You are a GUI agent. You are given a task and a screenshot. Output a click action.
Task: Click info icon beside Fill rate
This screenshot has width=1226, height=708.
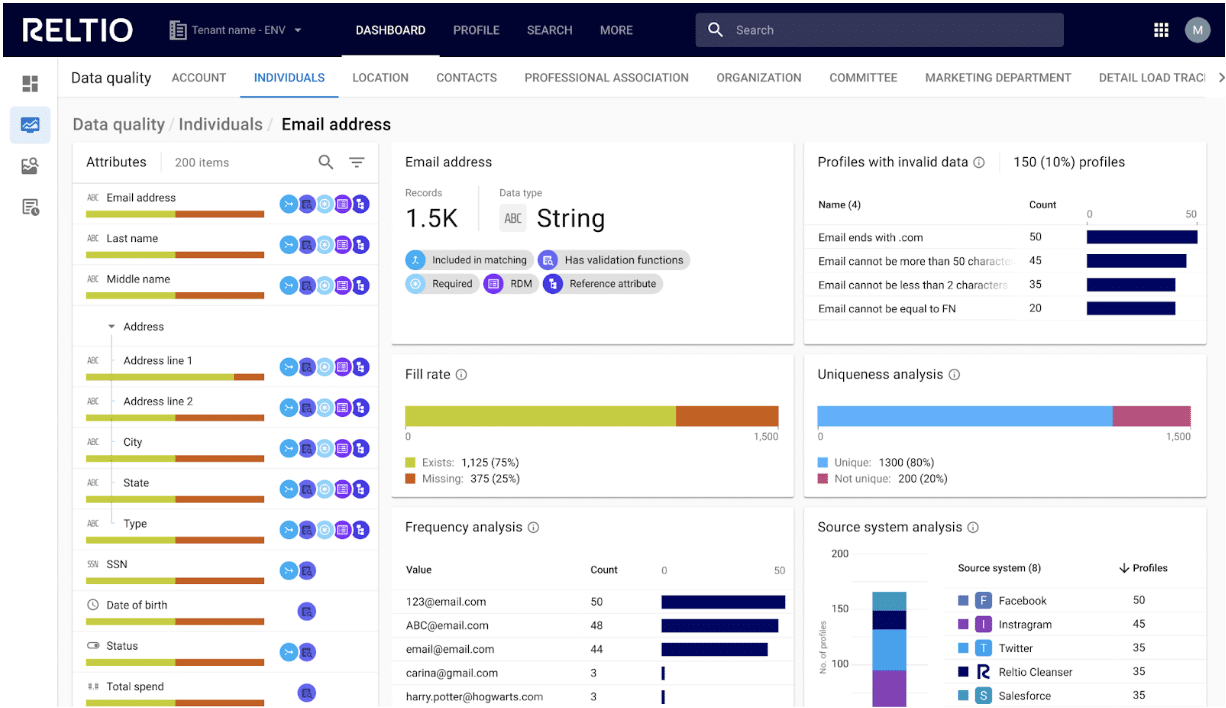461,375
